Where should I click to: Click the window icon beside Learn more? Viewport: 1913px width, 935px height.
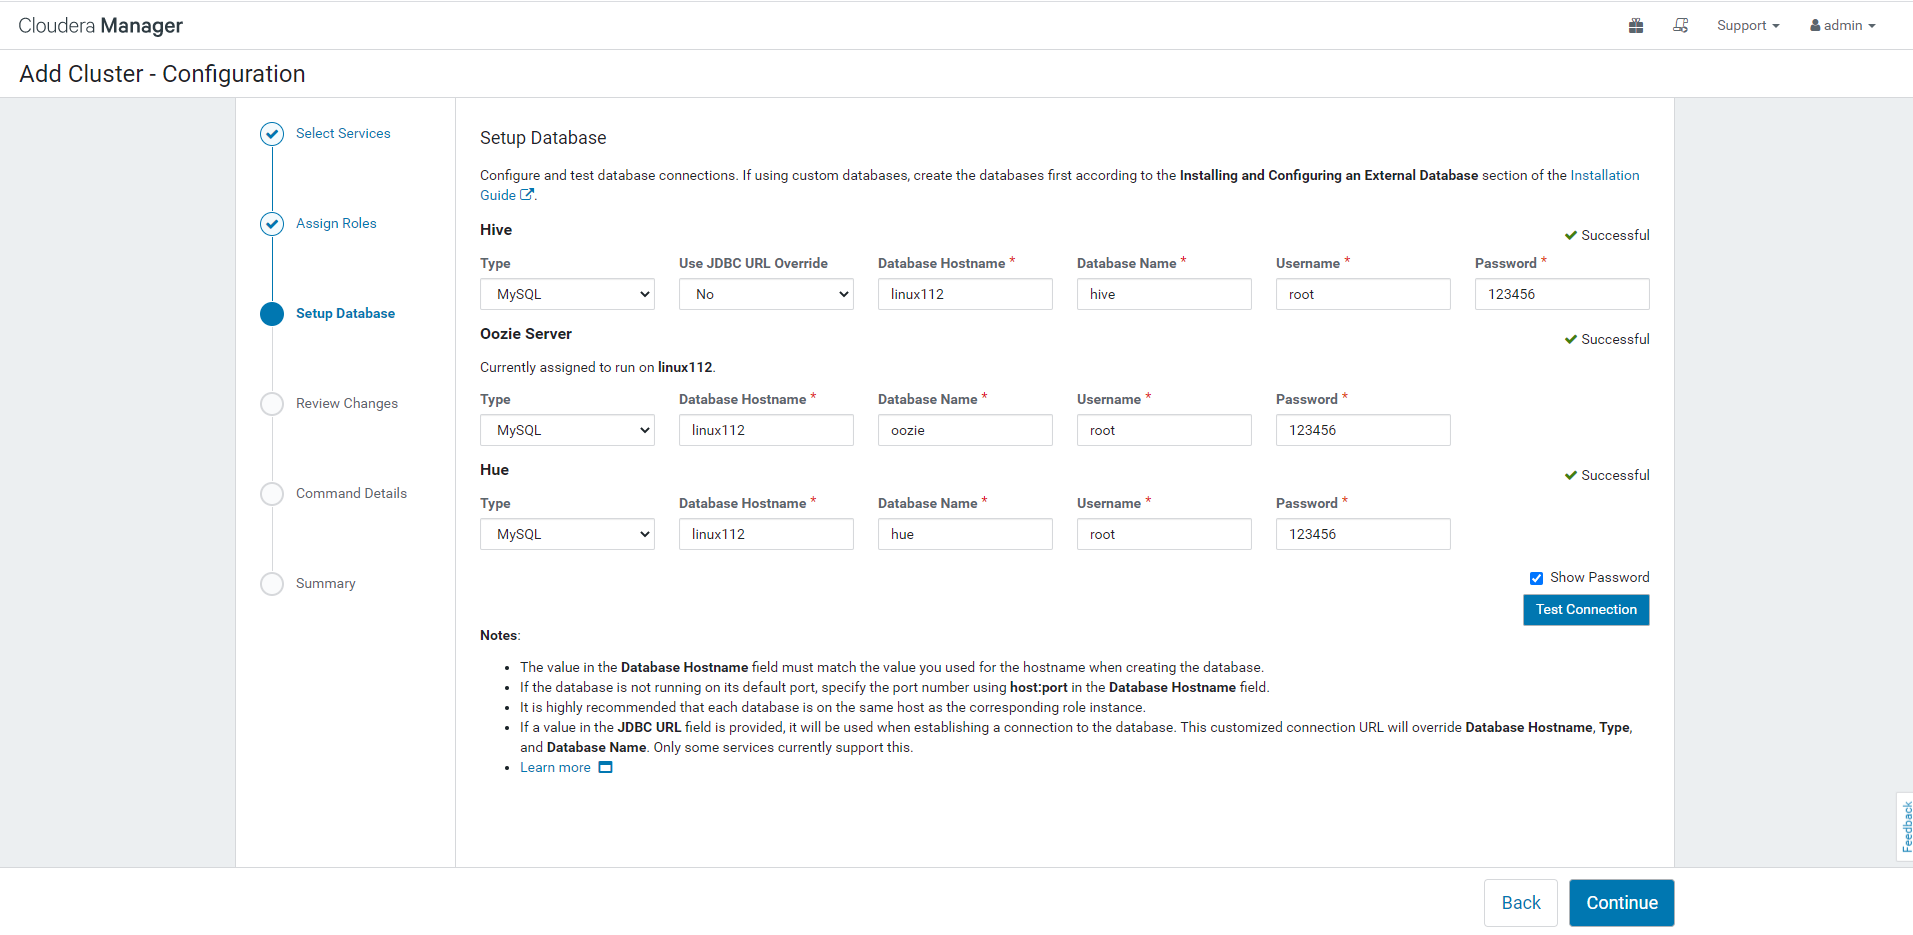[605, 768]
